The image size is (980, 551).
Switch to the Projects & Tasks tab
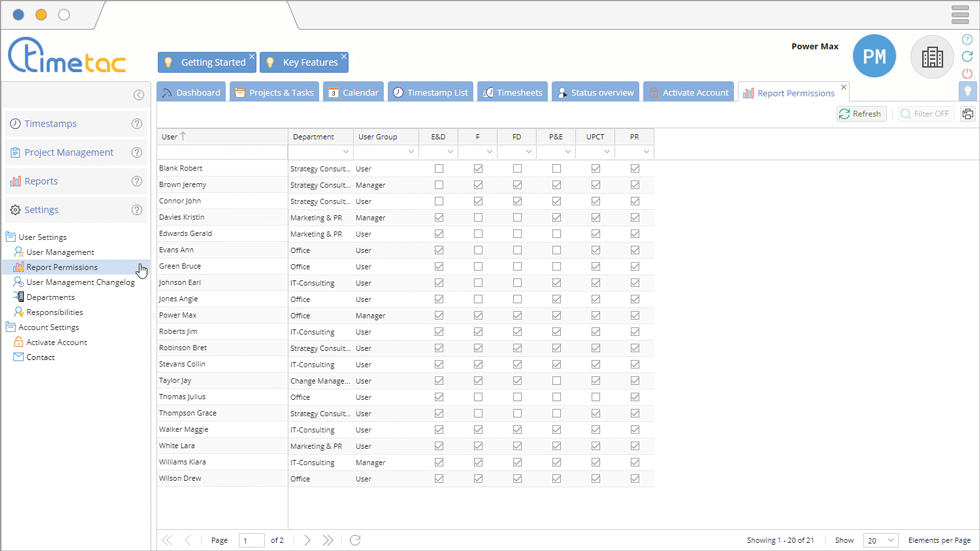click(x=274, y=92)
